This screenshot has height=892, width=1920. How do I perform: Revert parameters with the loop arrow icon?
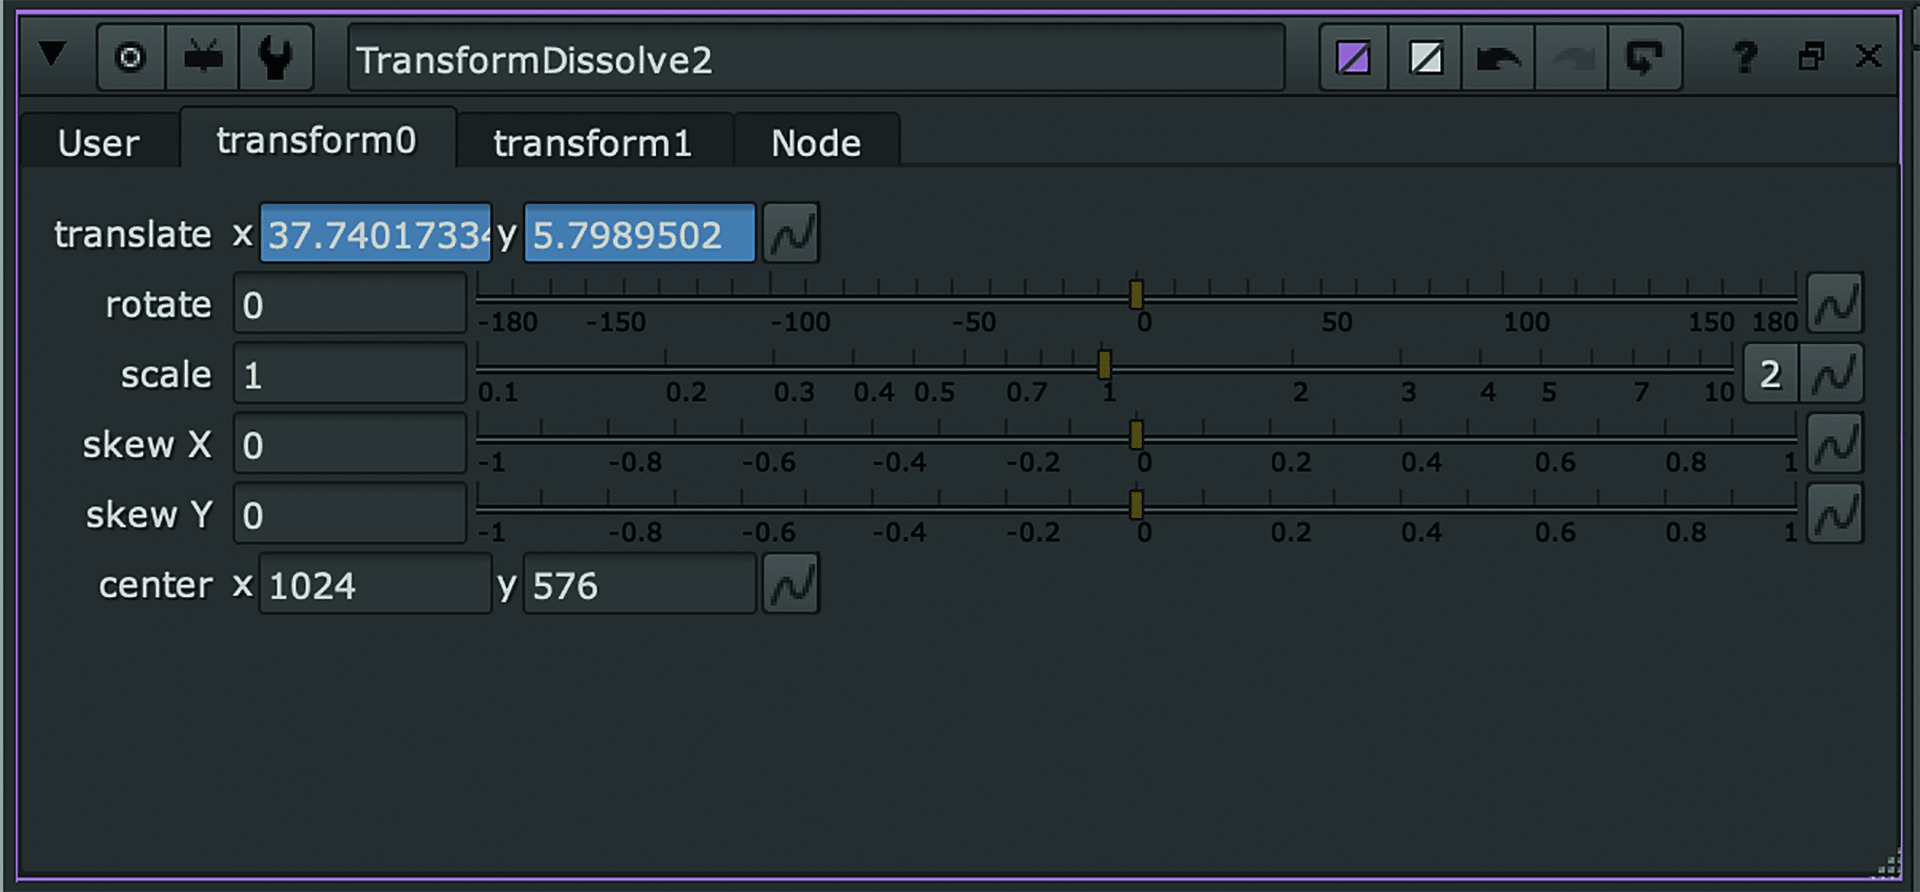click(1645, 58)
